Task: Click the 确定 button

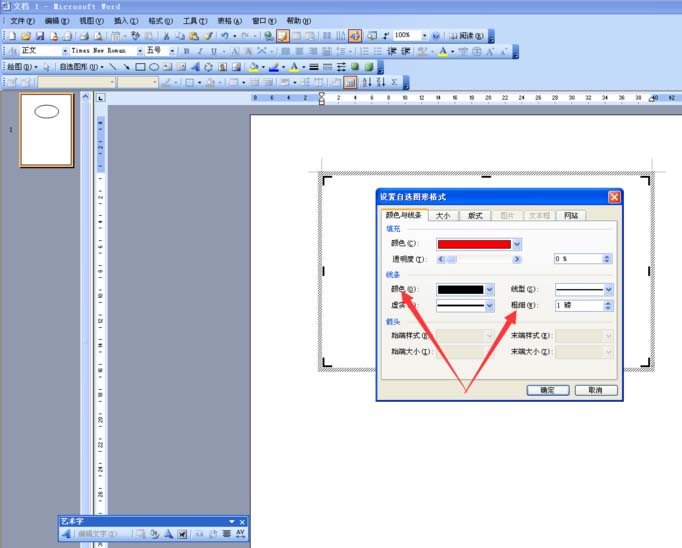Action: [x=548, y=390]
